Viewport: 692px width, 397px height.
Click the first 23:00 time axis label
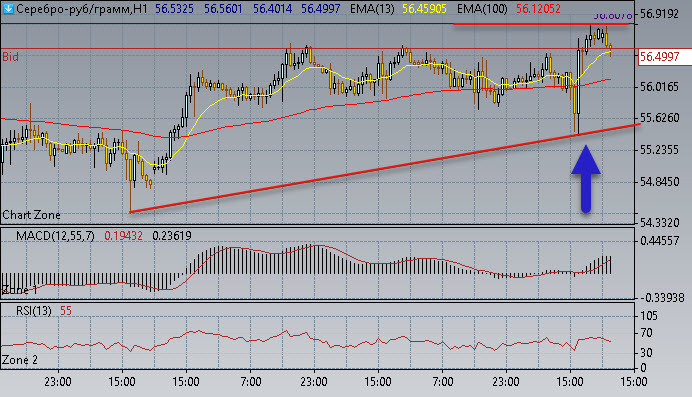click(58, 382)
